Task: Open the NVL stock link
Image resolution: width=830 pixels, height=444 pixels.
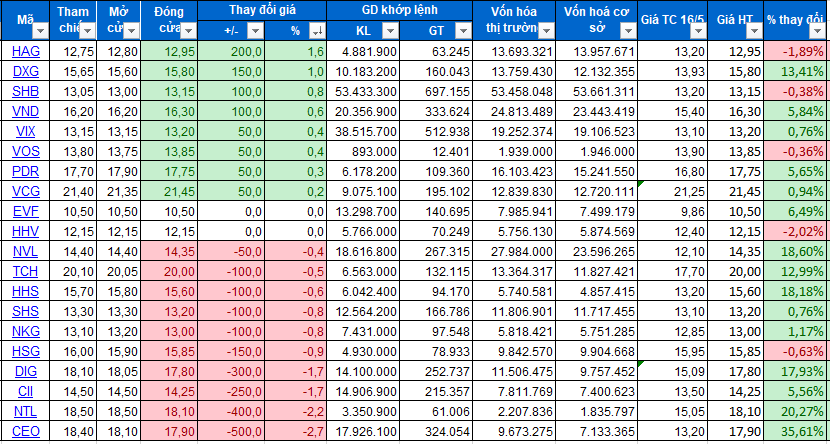Action: (x=26, y=251)
